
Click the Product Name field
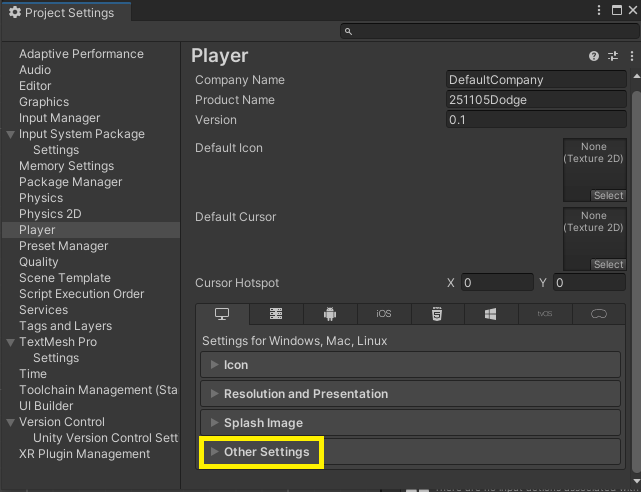click(536, 100)
